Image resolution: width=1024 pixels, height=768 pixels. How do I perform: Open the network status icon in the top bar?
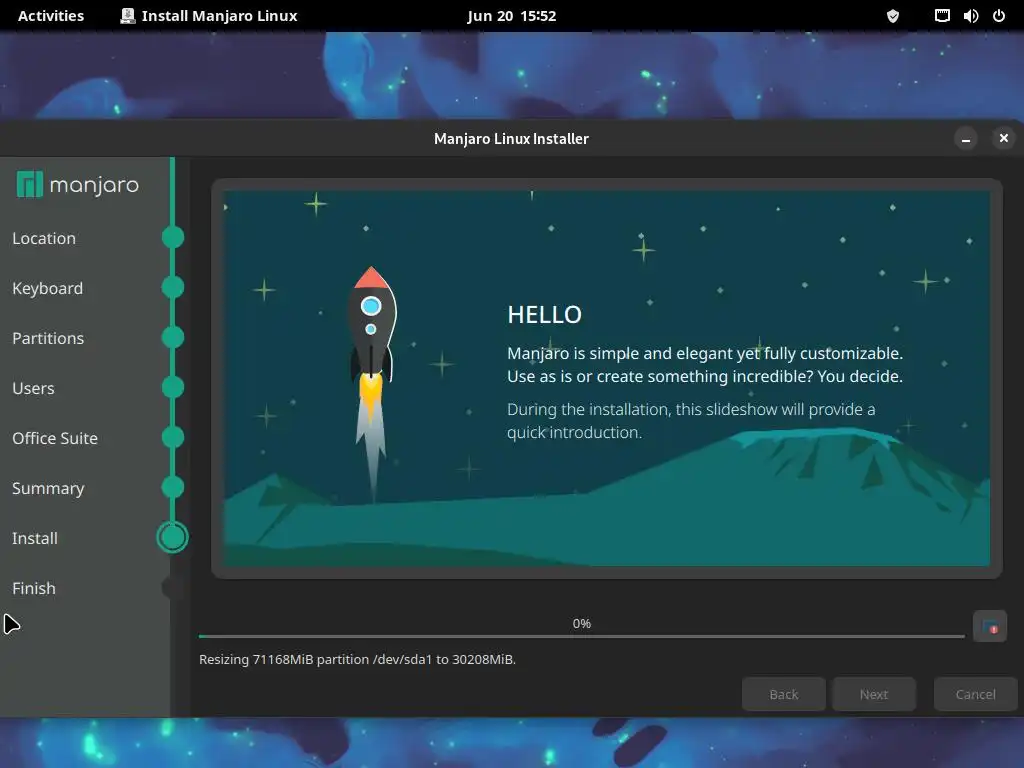[942, 16]
